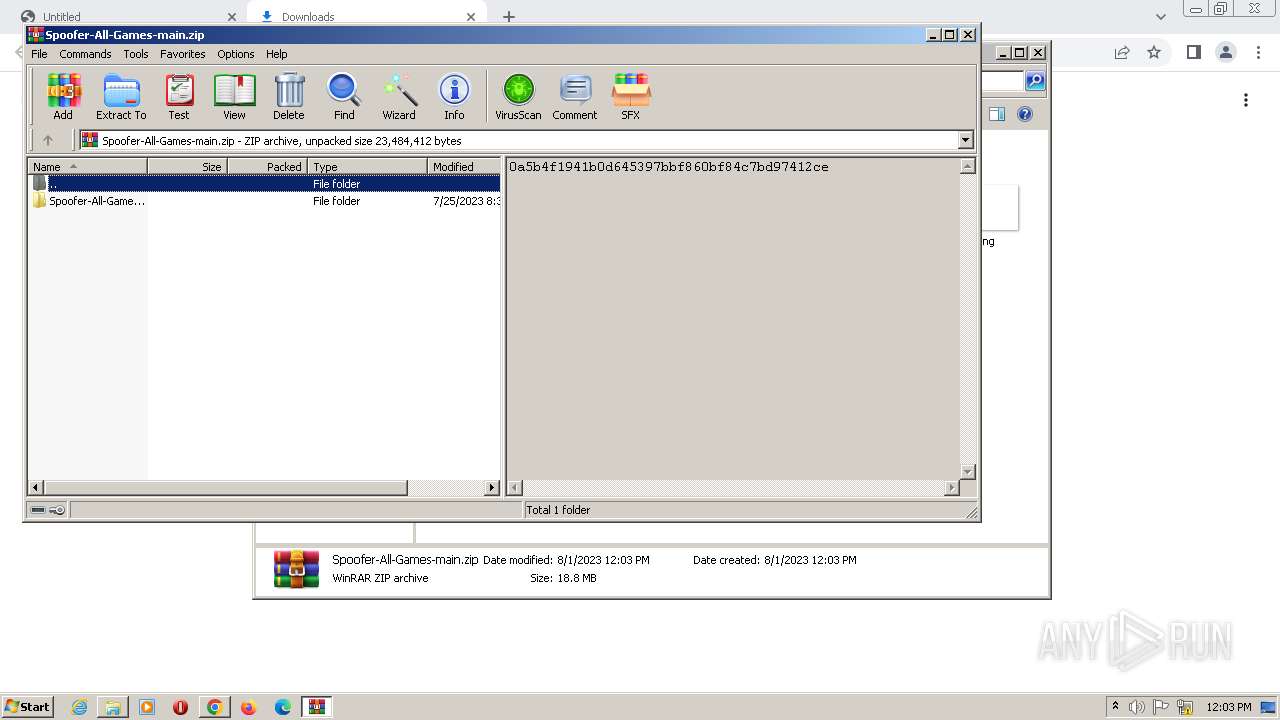Click the 12:03 PM system clock
Viewport: 1280px width, 720px height.
pos(1229,707)
